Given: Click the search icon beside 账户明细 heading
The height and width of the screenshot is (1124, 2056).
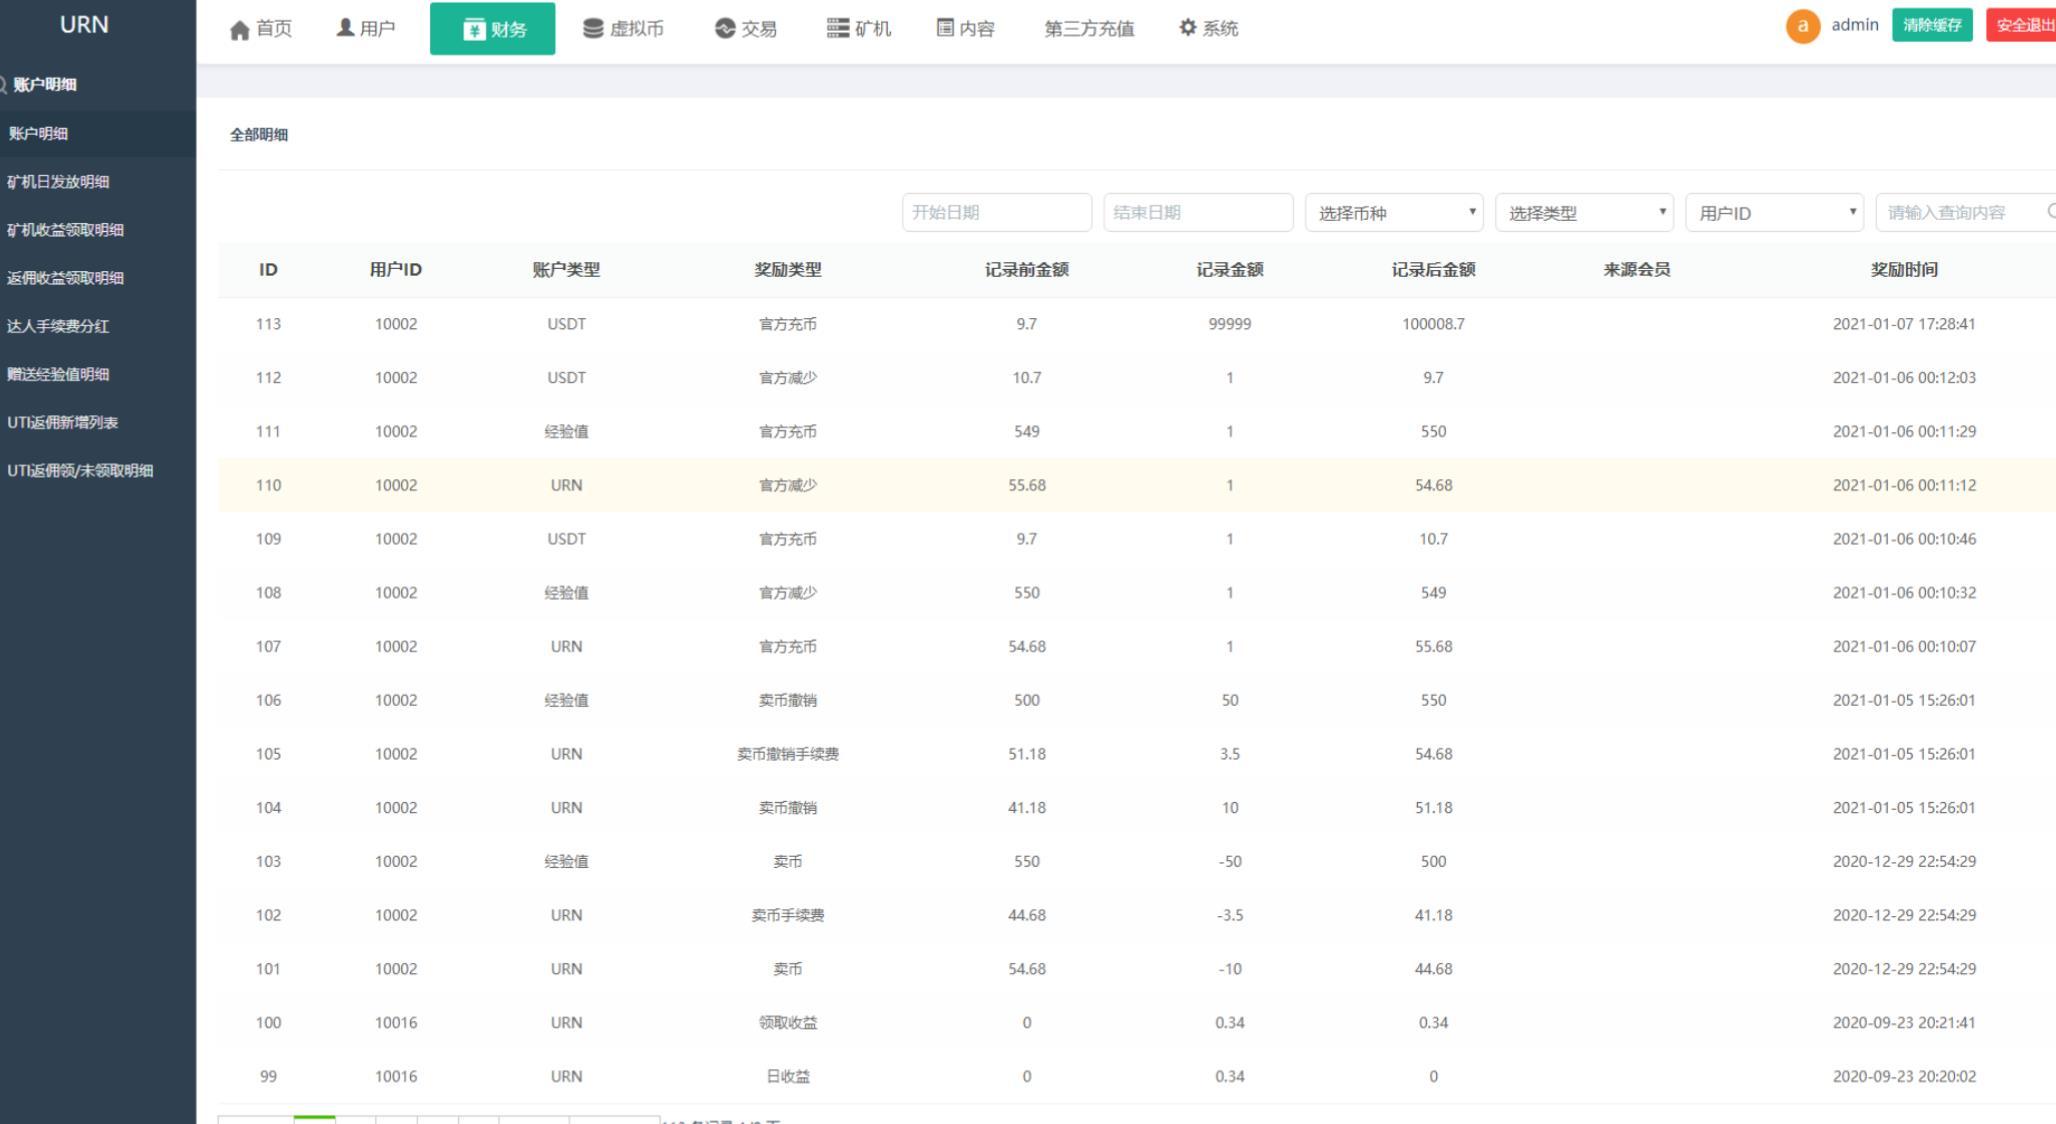Looking at the screenshot, I should (3, 85).
